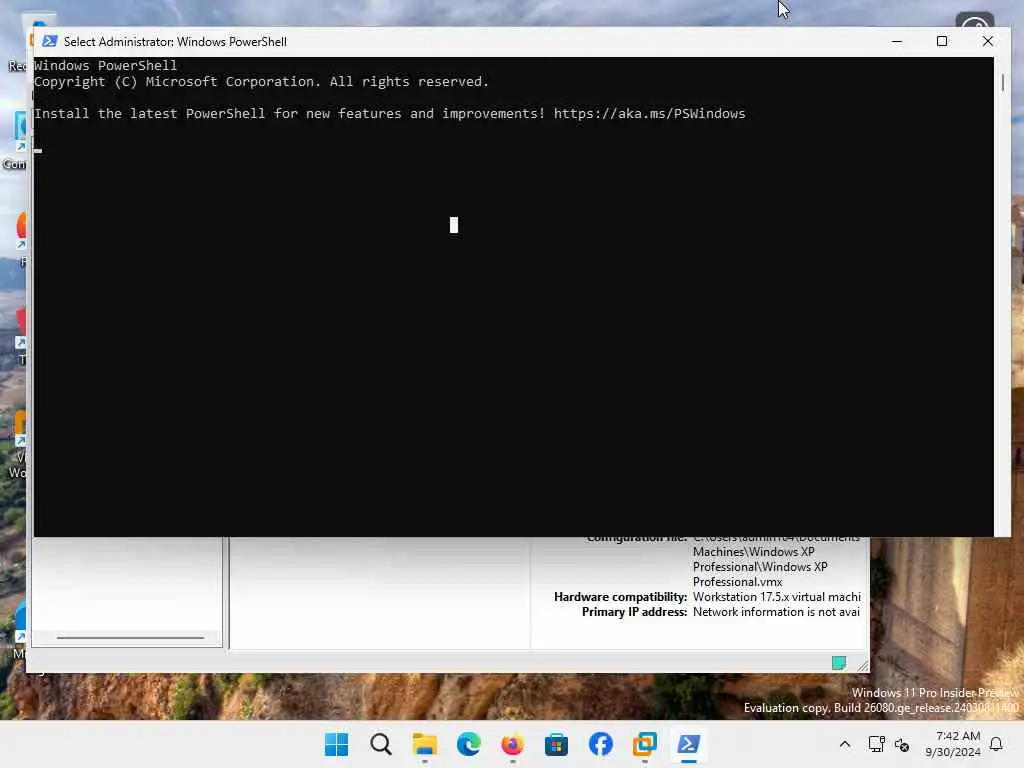
Task: Open Microsoft Store from taskbar
Action: point(556,744)
